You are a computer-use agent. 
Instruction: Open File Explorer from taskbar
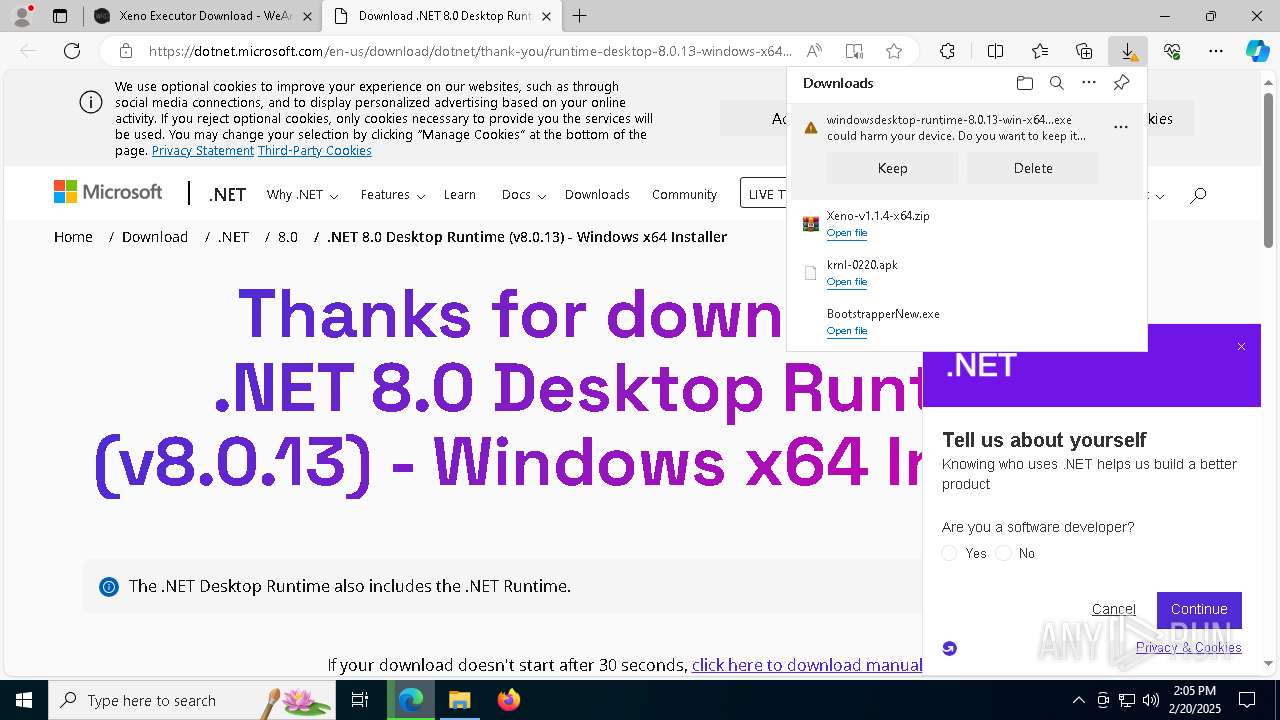click(459, 700)
